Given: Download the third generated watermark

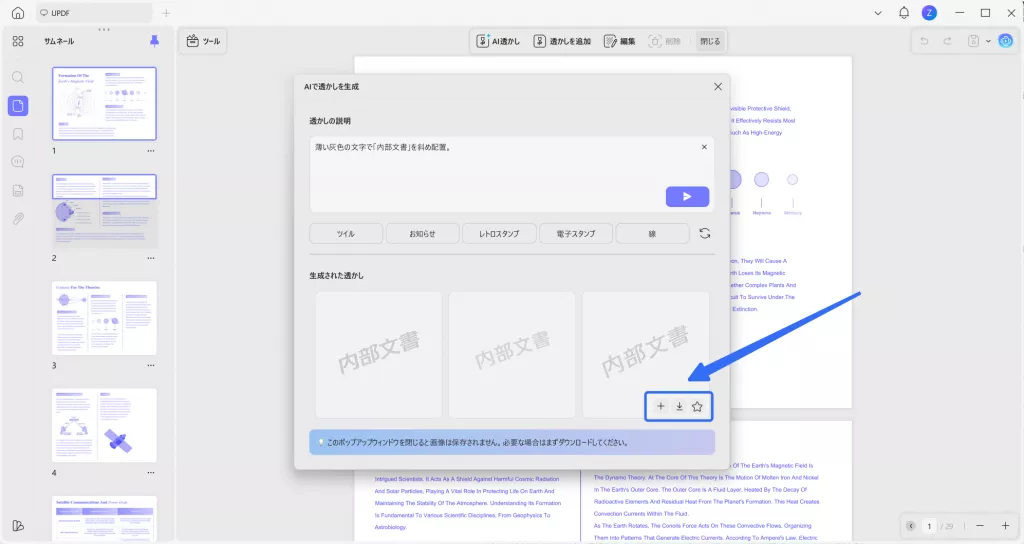Looking at the screenshot, I should [x=679, y=406].
